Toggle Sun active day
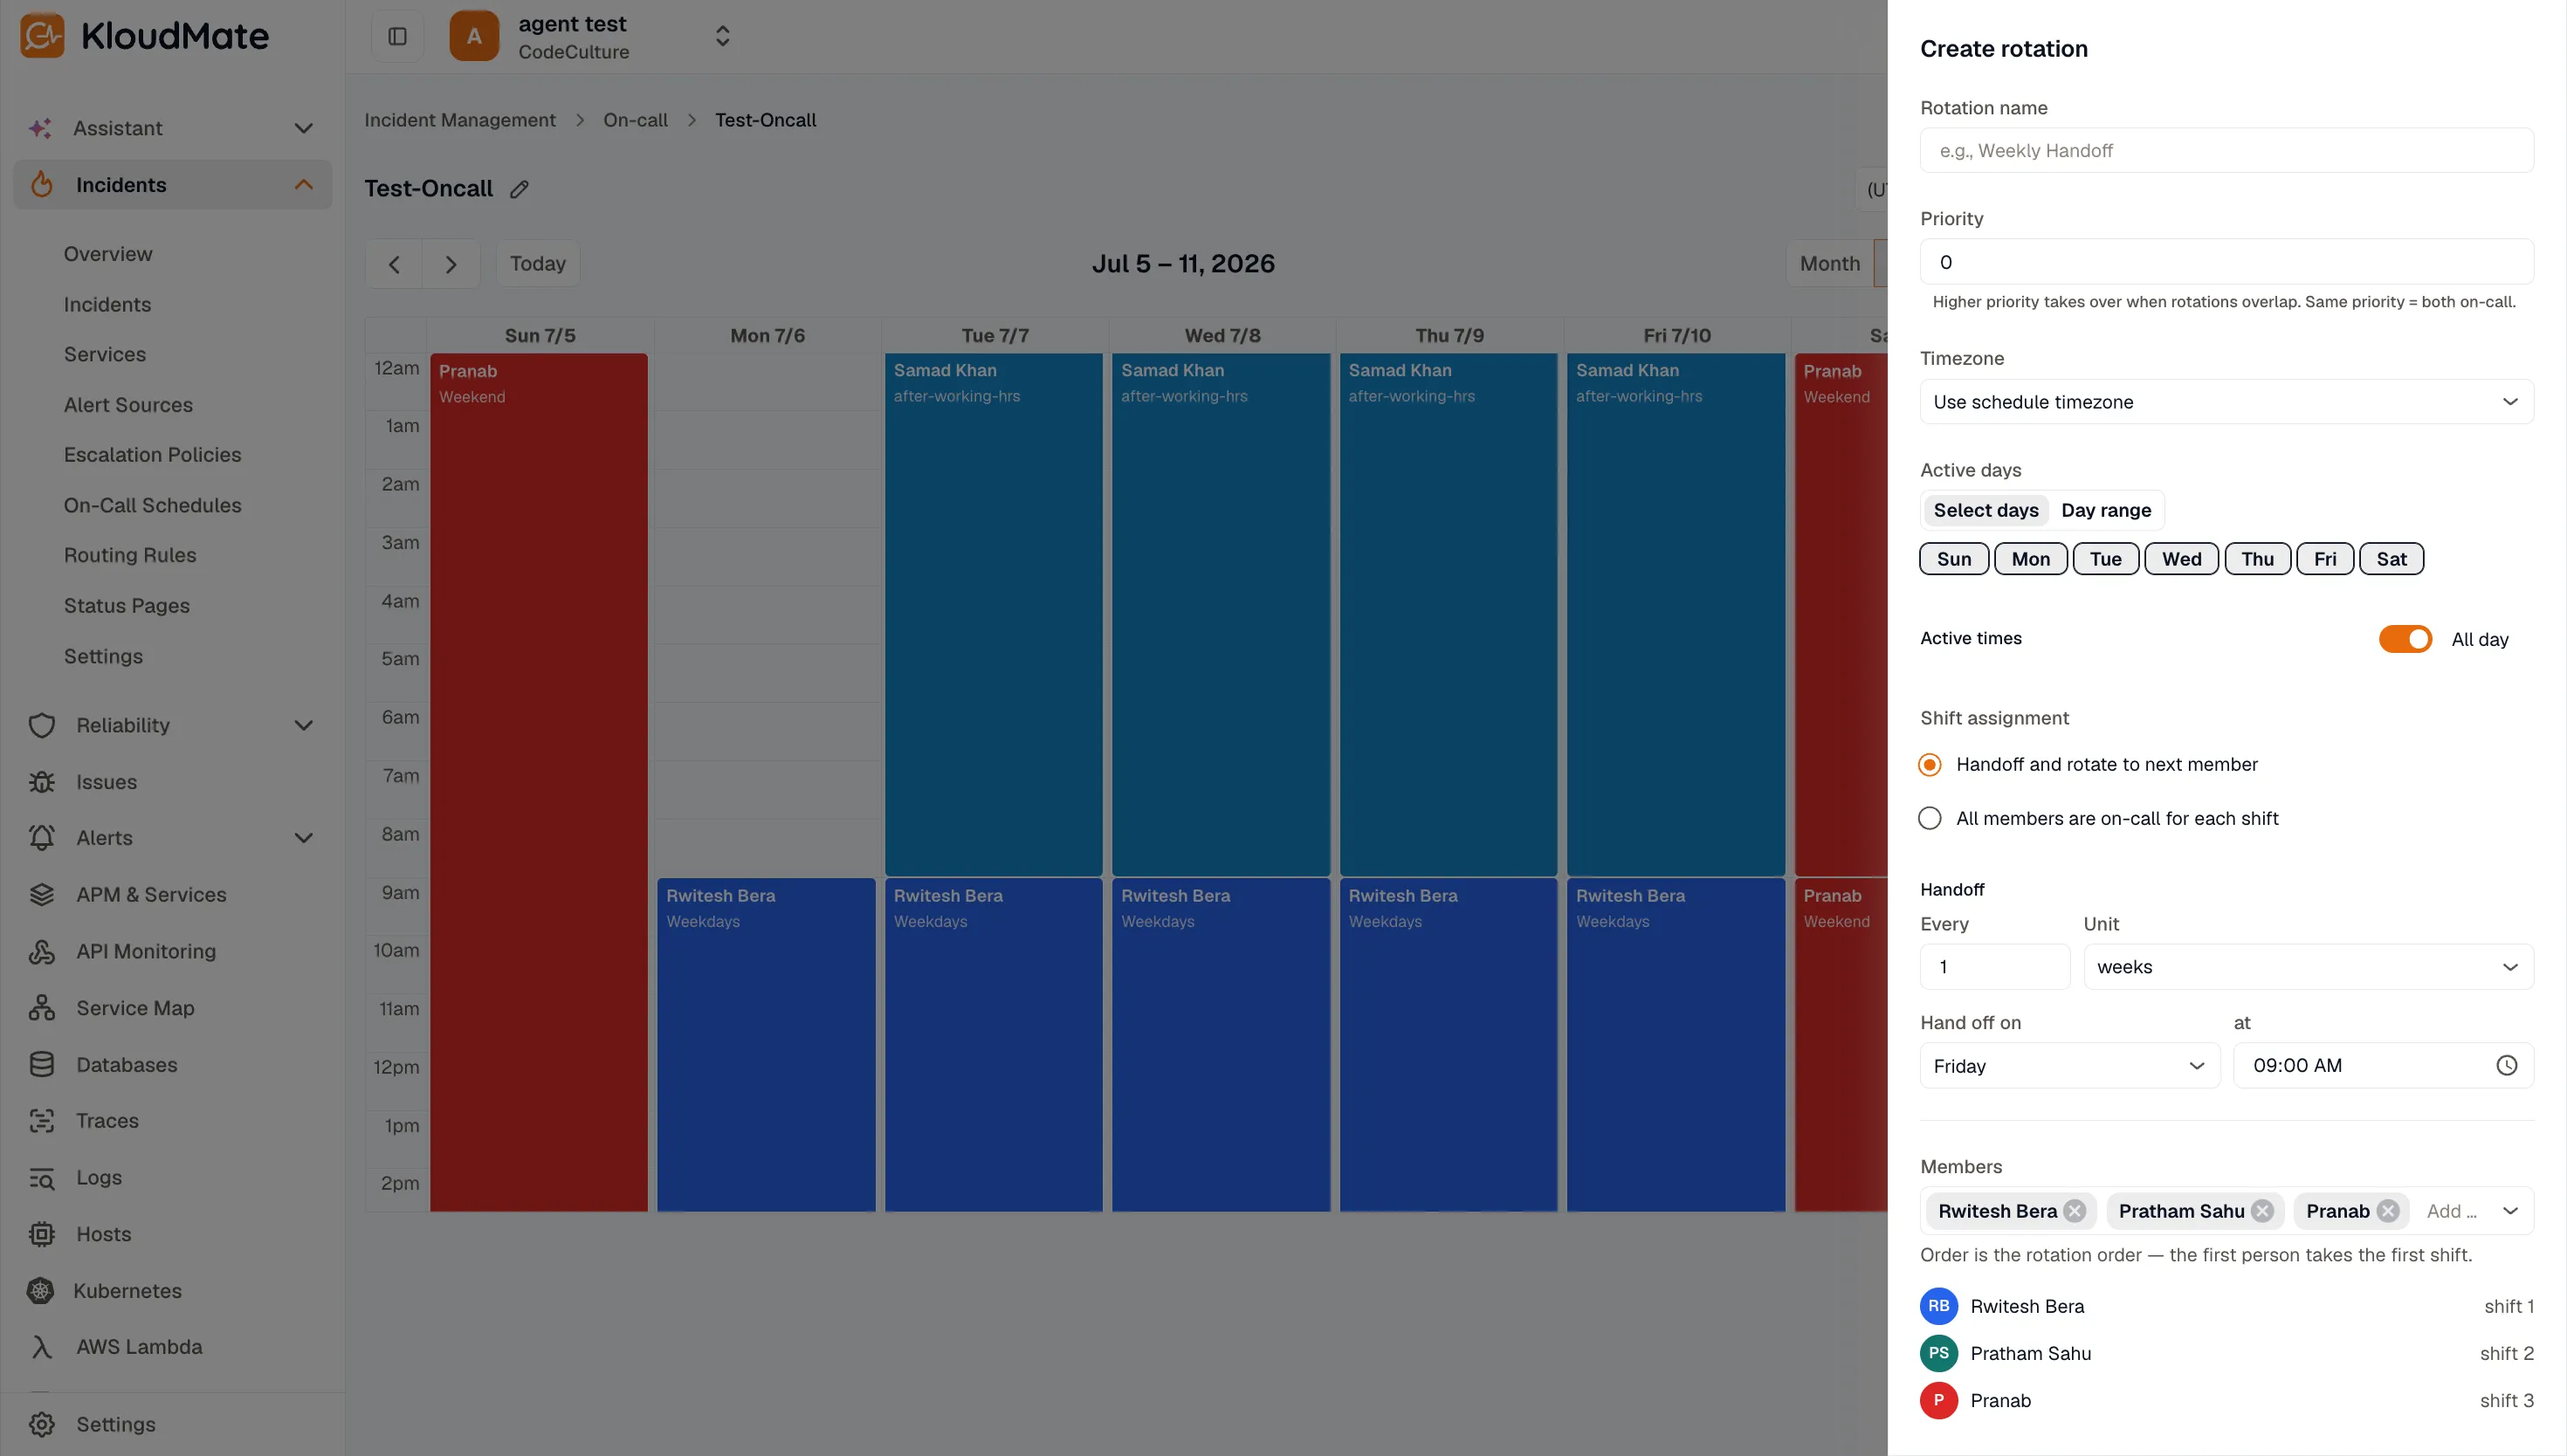The image size is (2567, 1456). (1954, 559)
